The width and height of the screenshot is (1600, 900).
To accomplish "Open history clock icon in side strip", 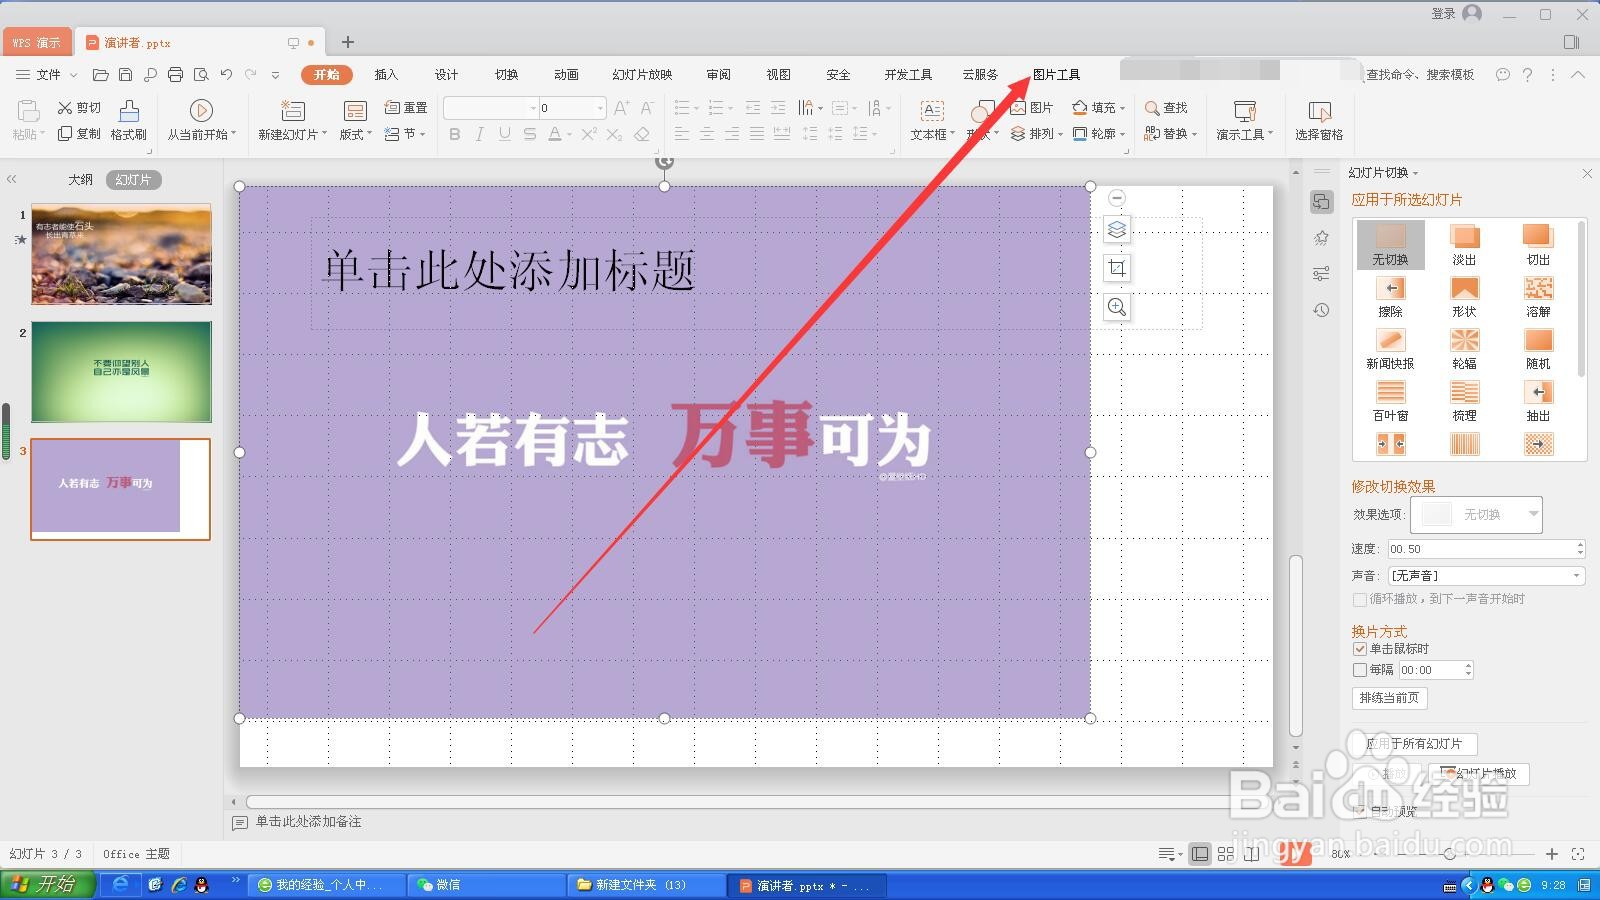I will 1321,310.
